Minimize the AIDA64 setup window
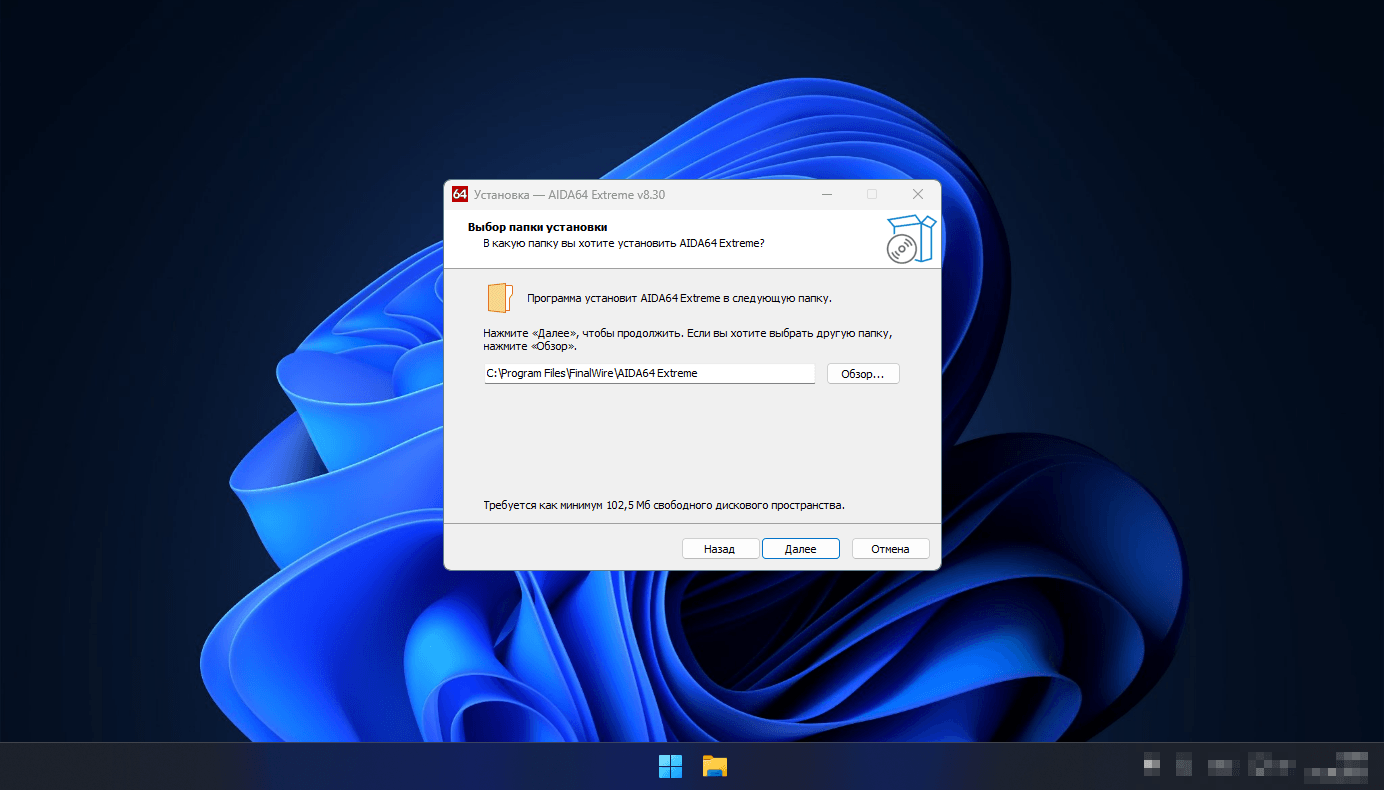This screenshot has width=1384, height=790. point(826,194)
